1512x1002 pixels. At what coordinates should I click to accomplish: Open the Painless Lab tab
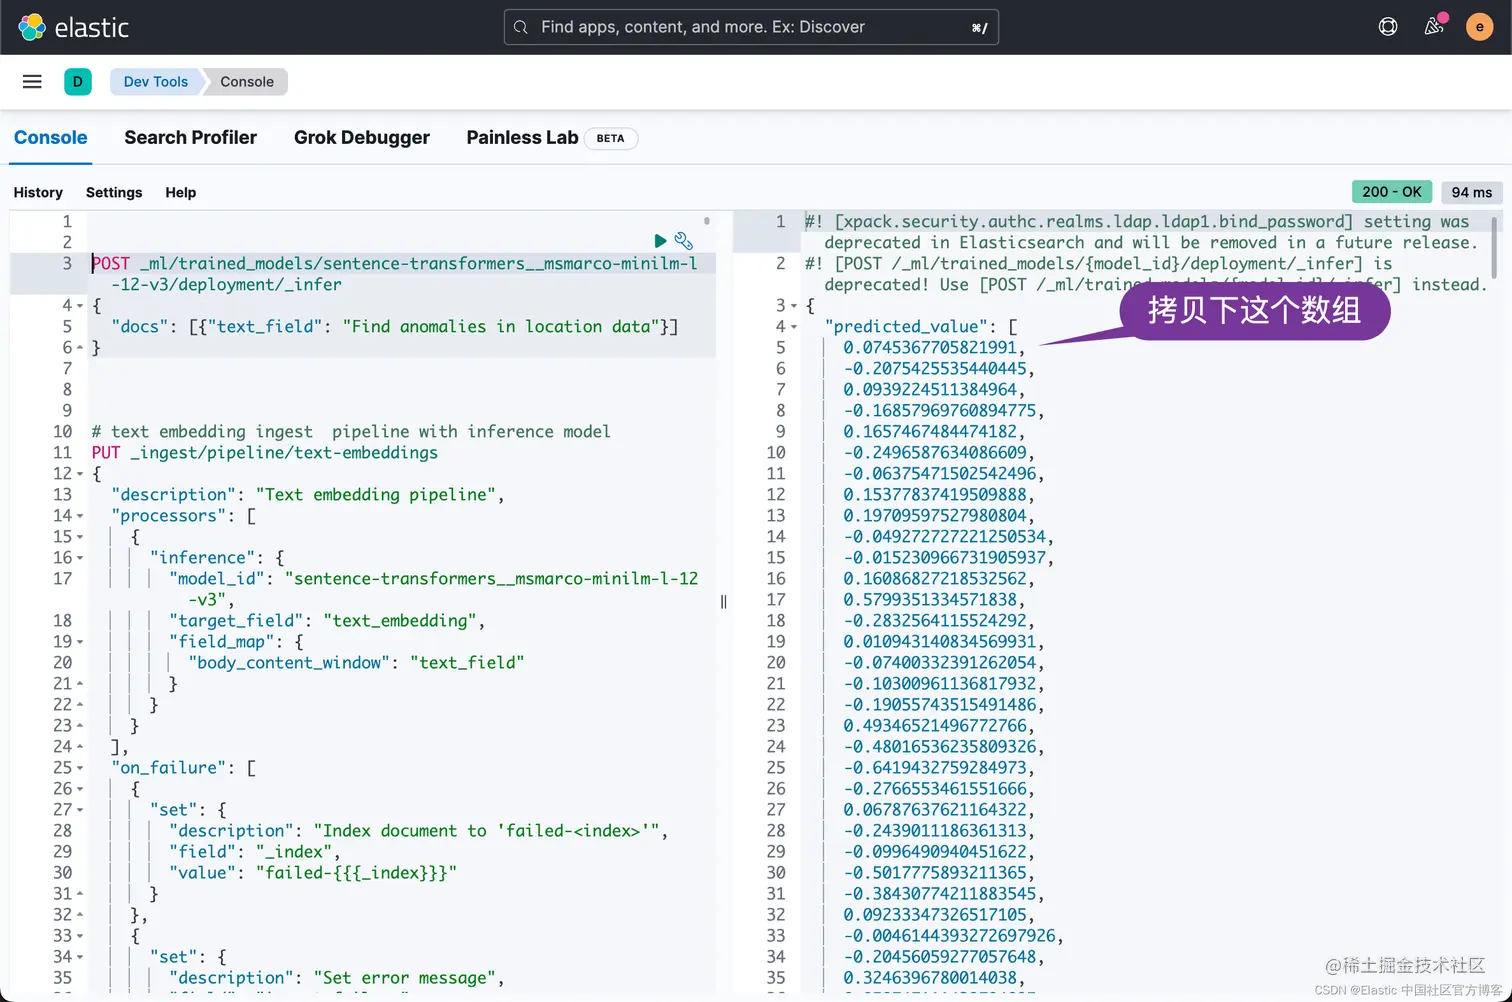pyautogui.click(x=522, y=138)
